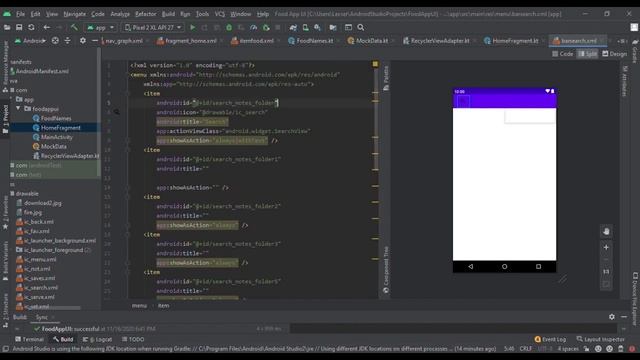Open the Terminal tool window
This screenshot has height=360, width=640.
(x=29, y=339)
